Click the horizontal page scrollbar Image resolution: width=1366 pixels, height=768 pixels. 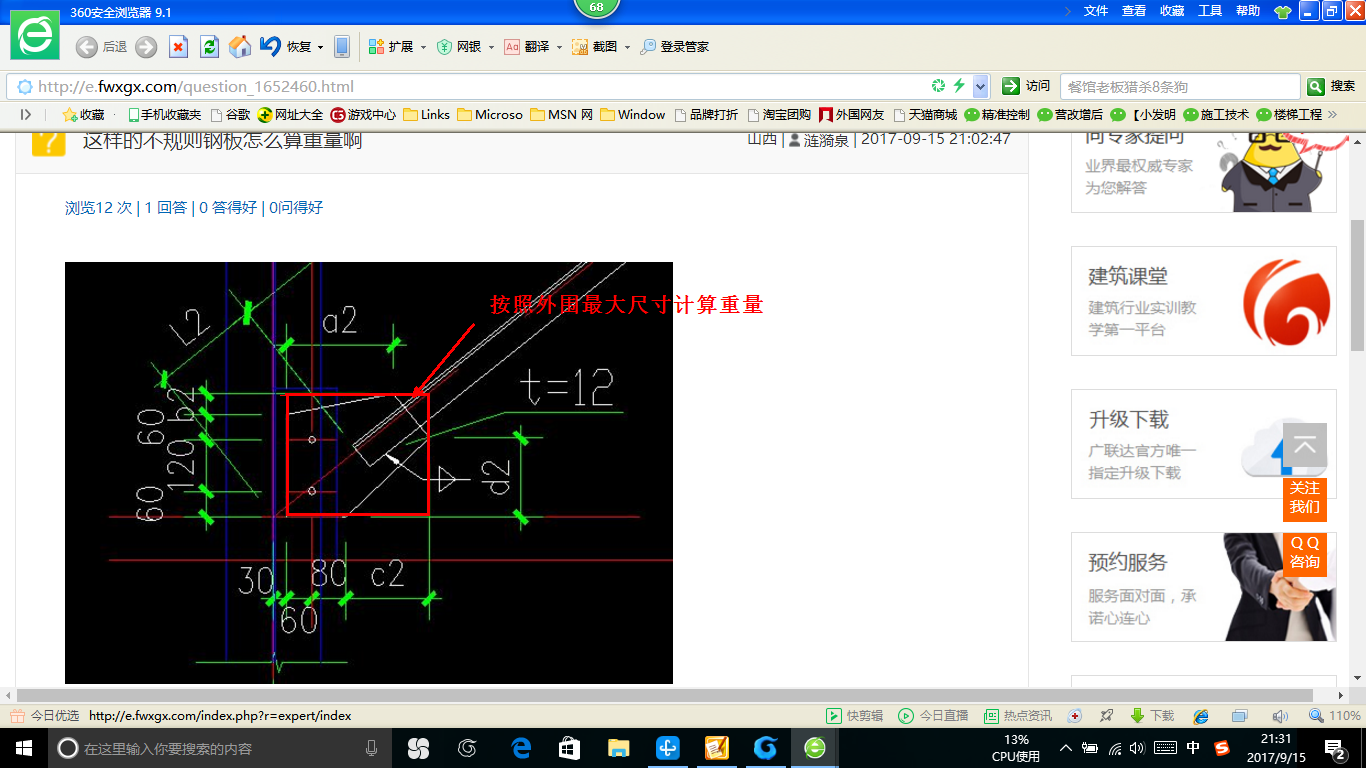(x=664, y=695)
